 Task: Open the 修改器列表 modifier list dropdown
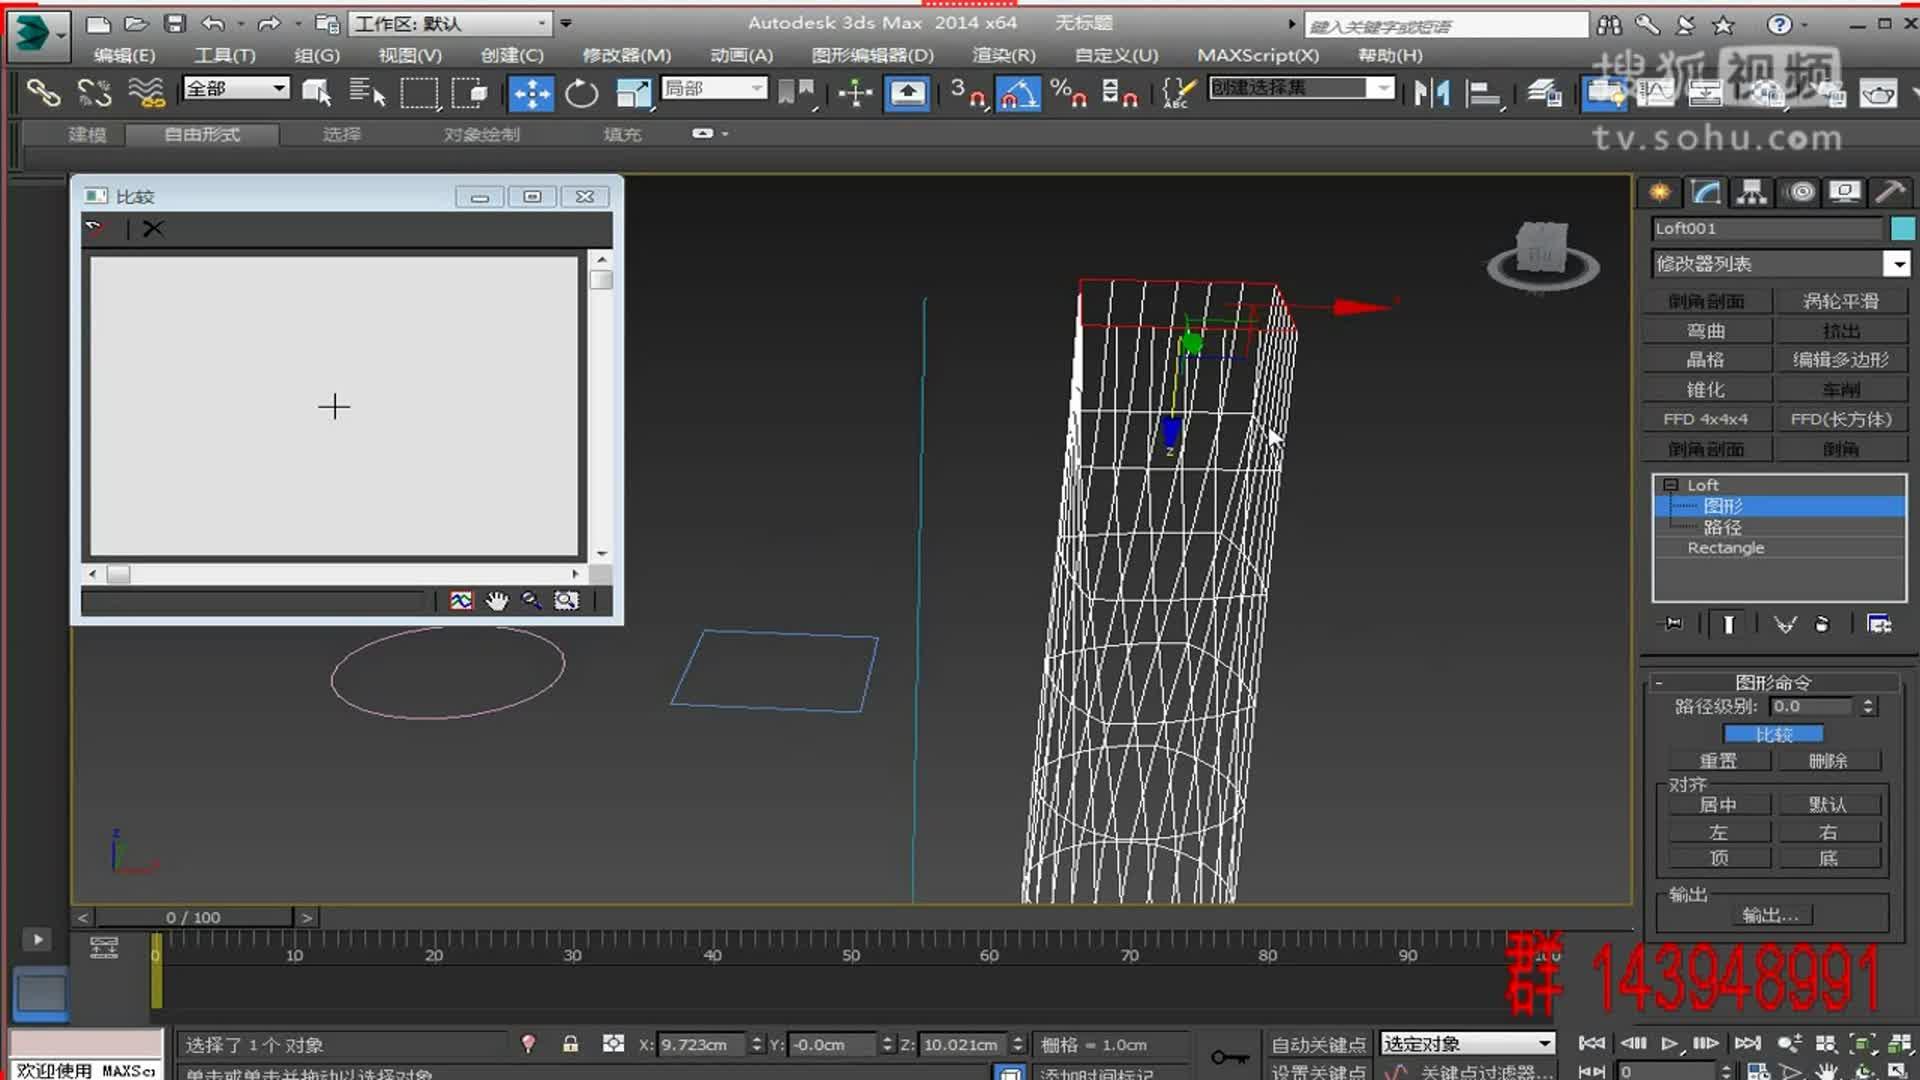1897,263
